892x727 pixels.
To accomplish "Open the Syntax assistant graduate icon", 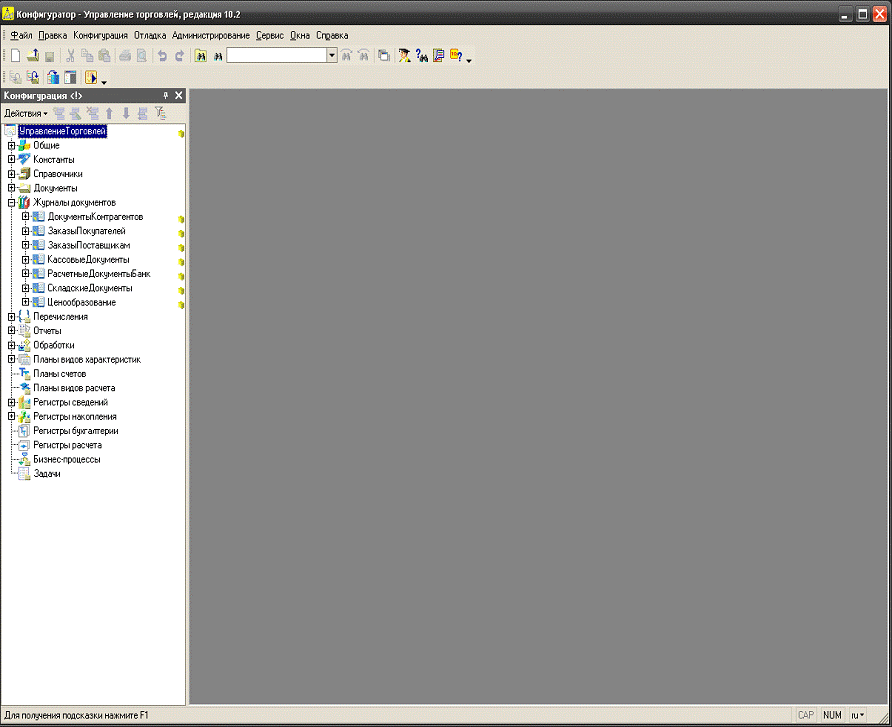I will (x=404, y=55).
